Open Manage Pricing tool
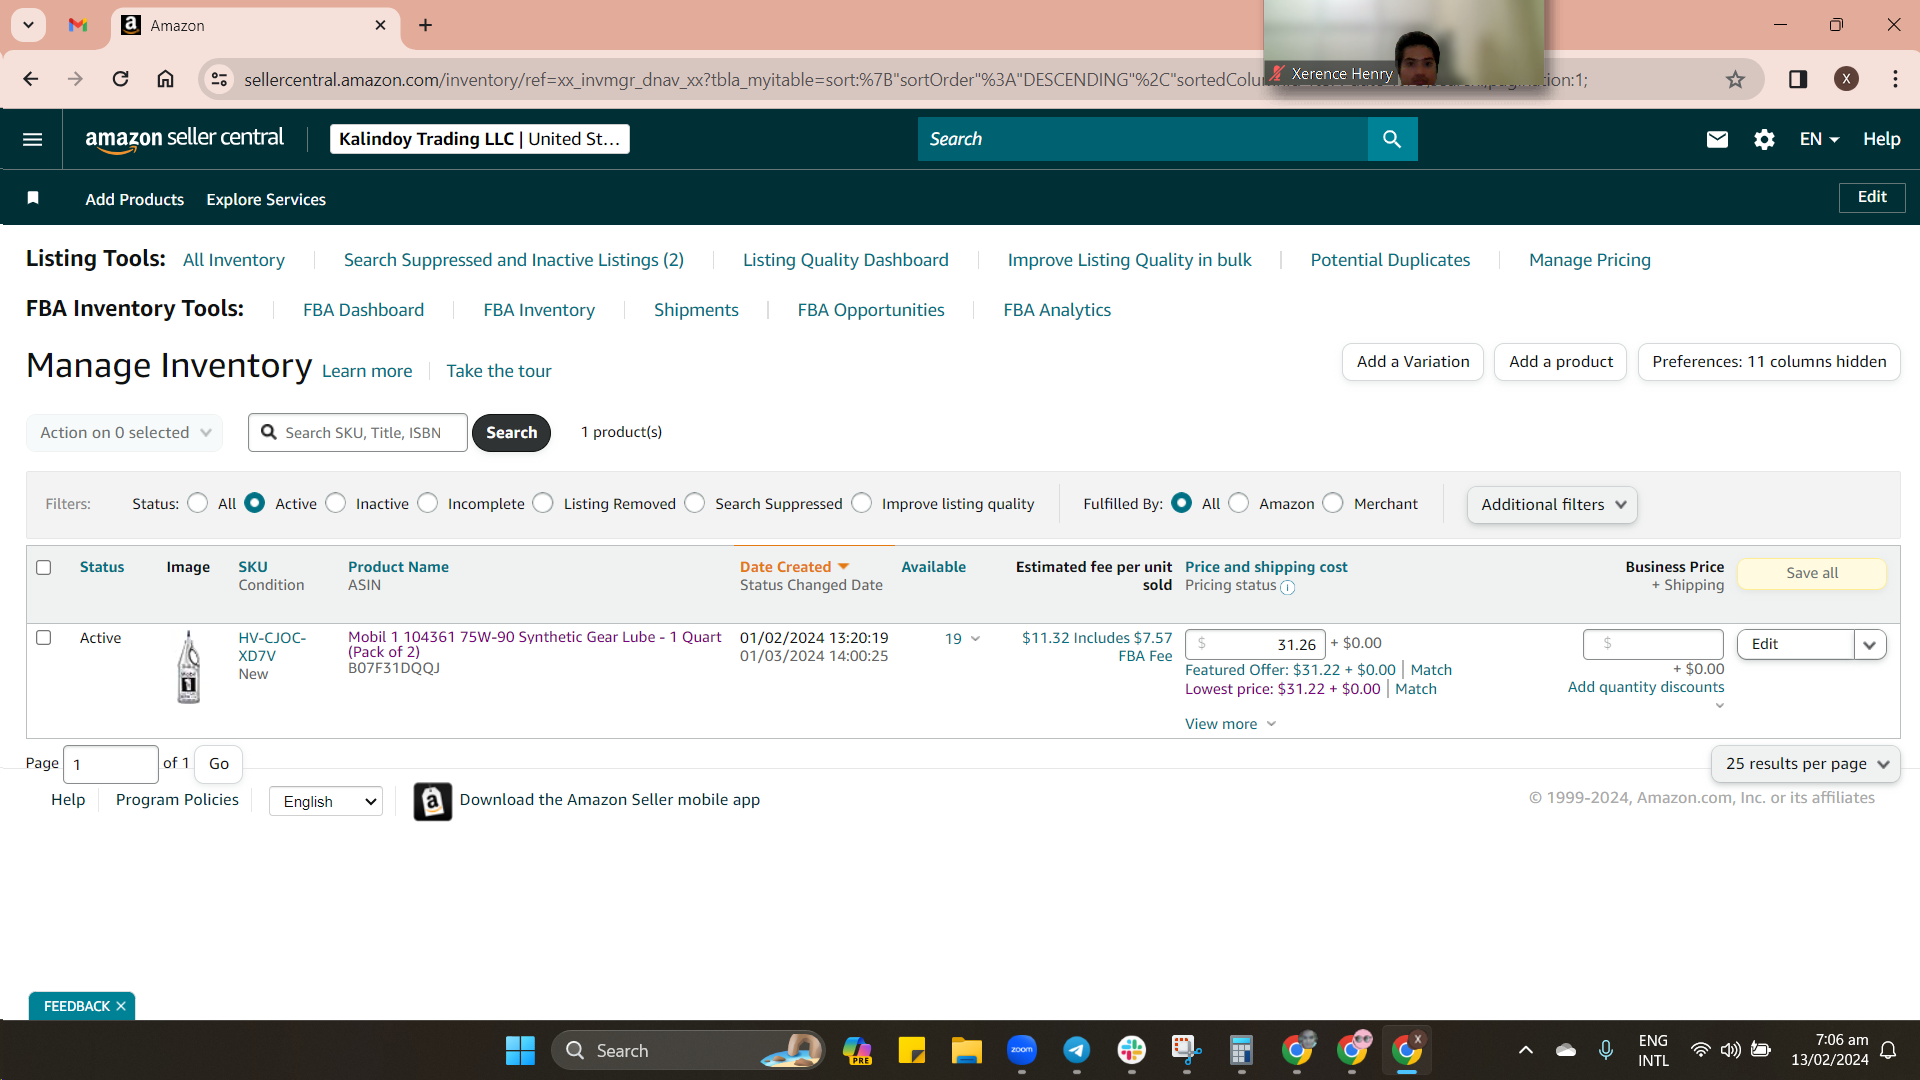 (1590, 260)
